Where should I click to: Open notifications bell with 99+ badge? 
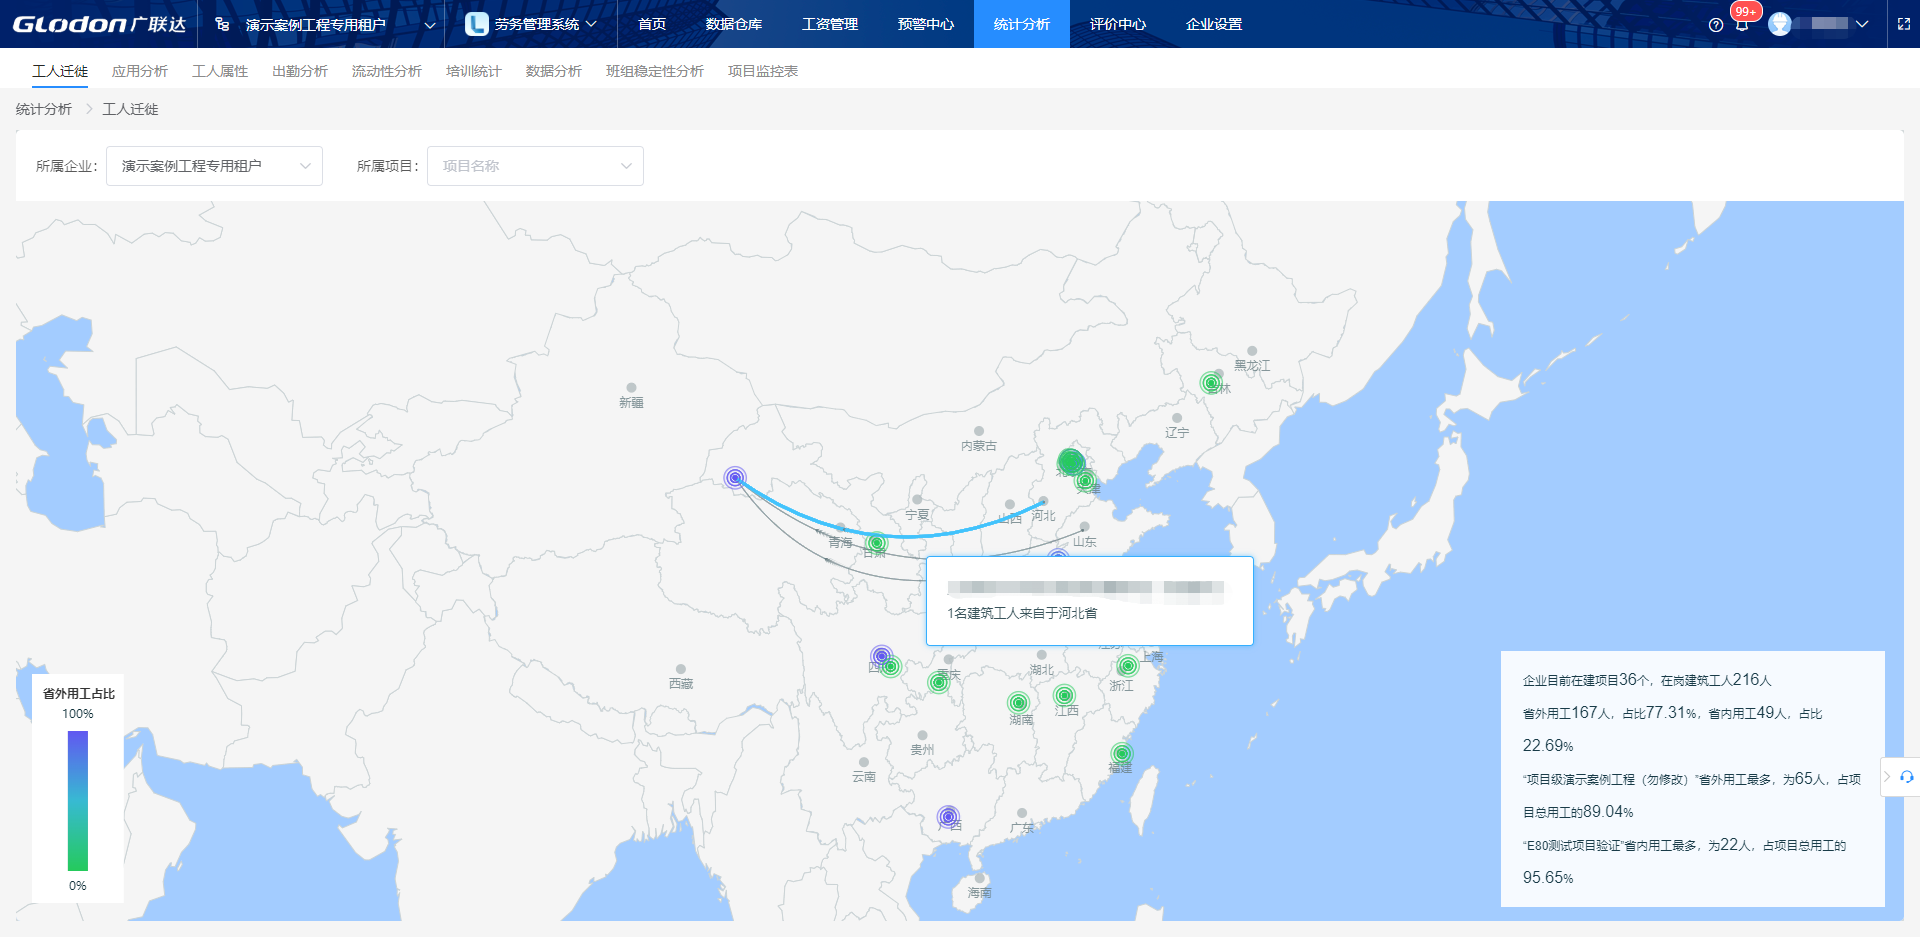coord(1742,24)
